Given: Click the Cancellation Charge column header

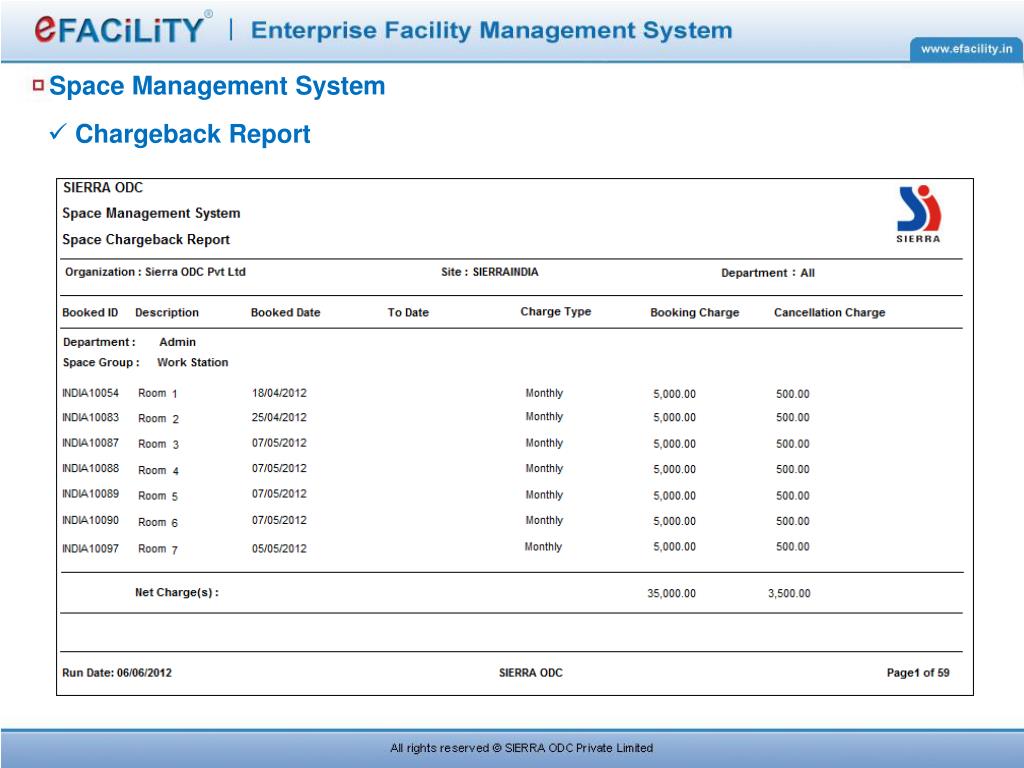Looking at the screenshot, I should tap(829, 312).
